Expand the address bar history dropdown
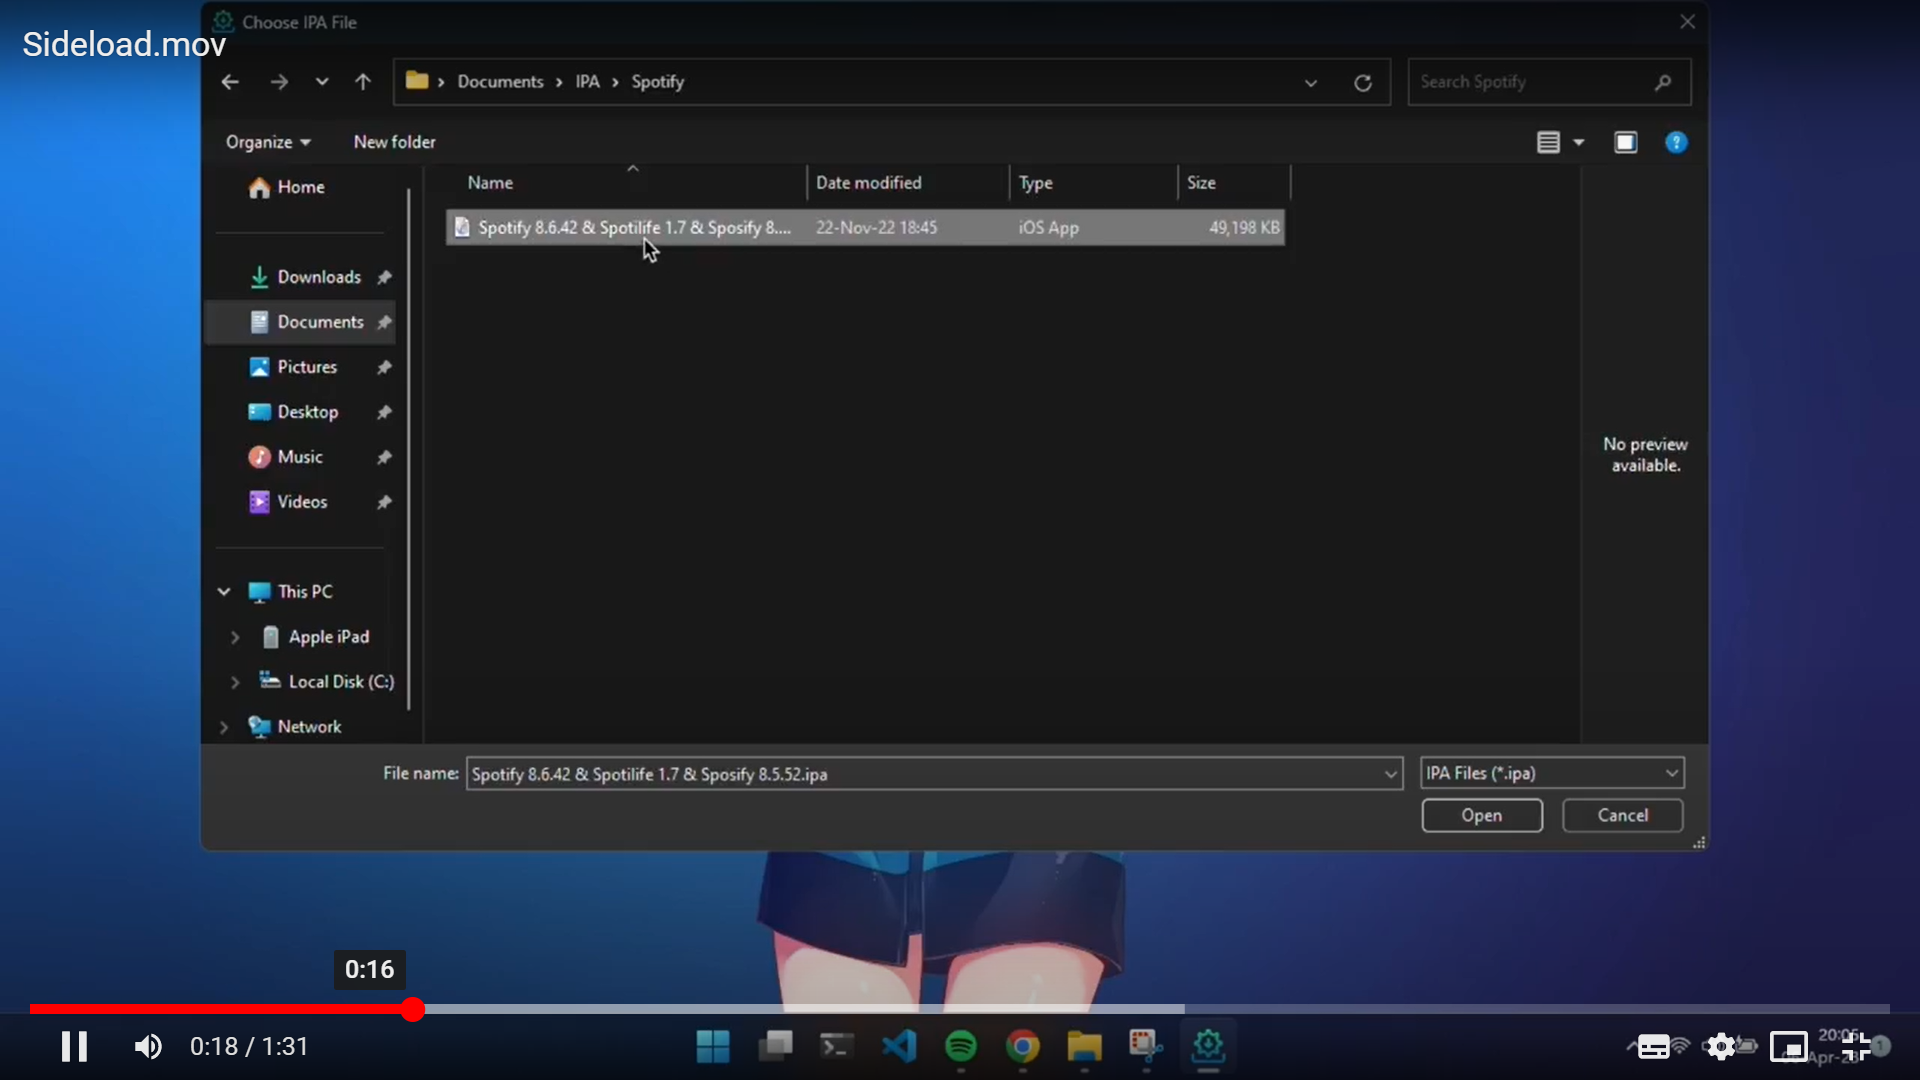This screenshot has height=1080, width=1920. [x=1311, y=83]
